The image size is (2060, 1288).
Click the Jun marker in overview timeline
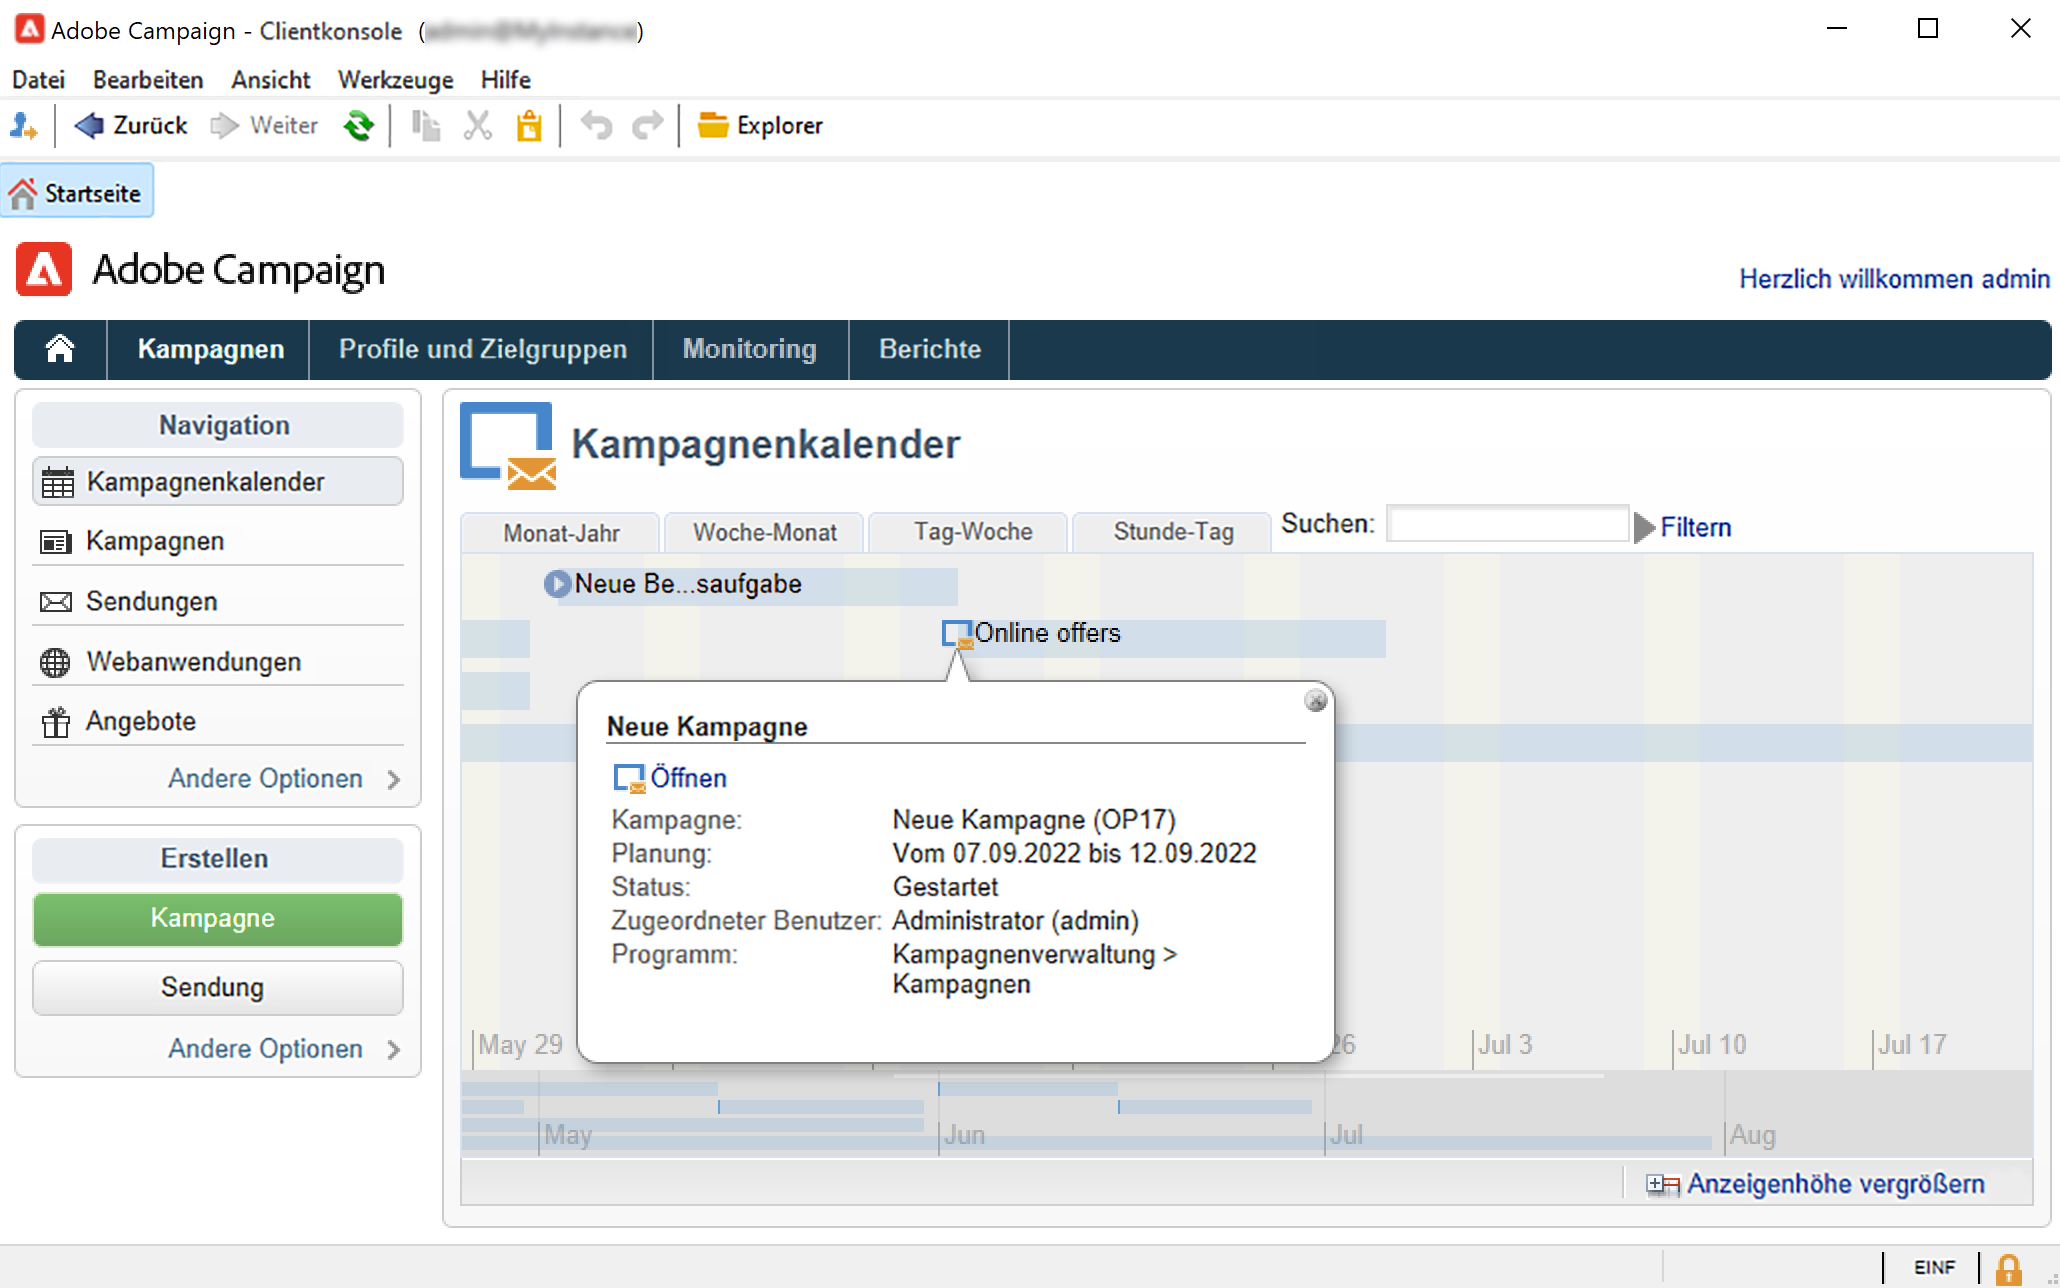pyautogui.click(x=964, y=1135)
